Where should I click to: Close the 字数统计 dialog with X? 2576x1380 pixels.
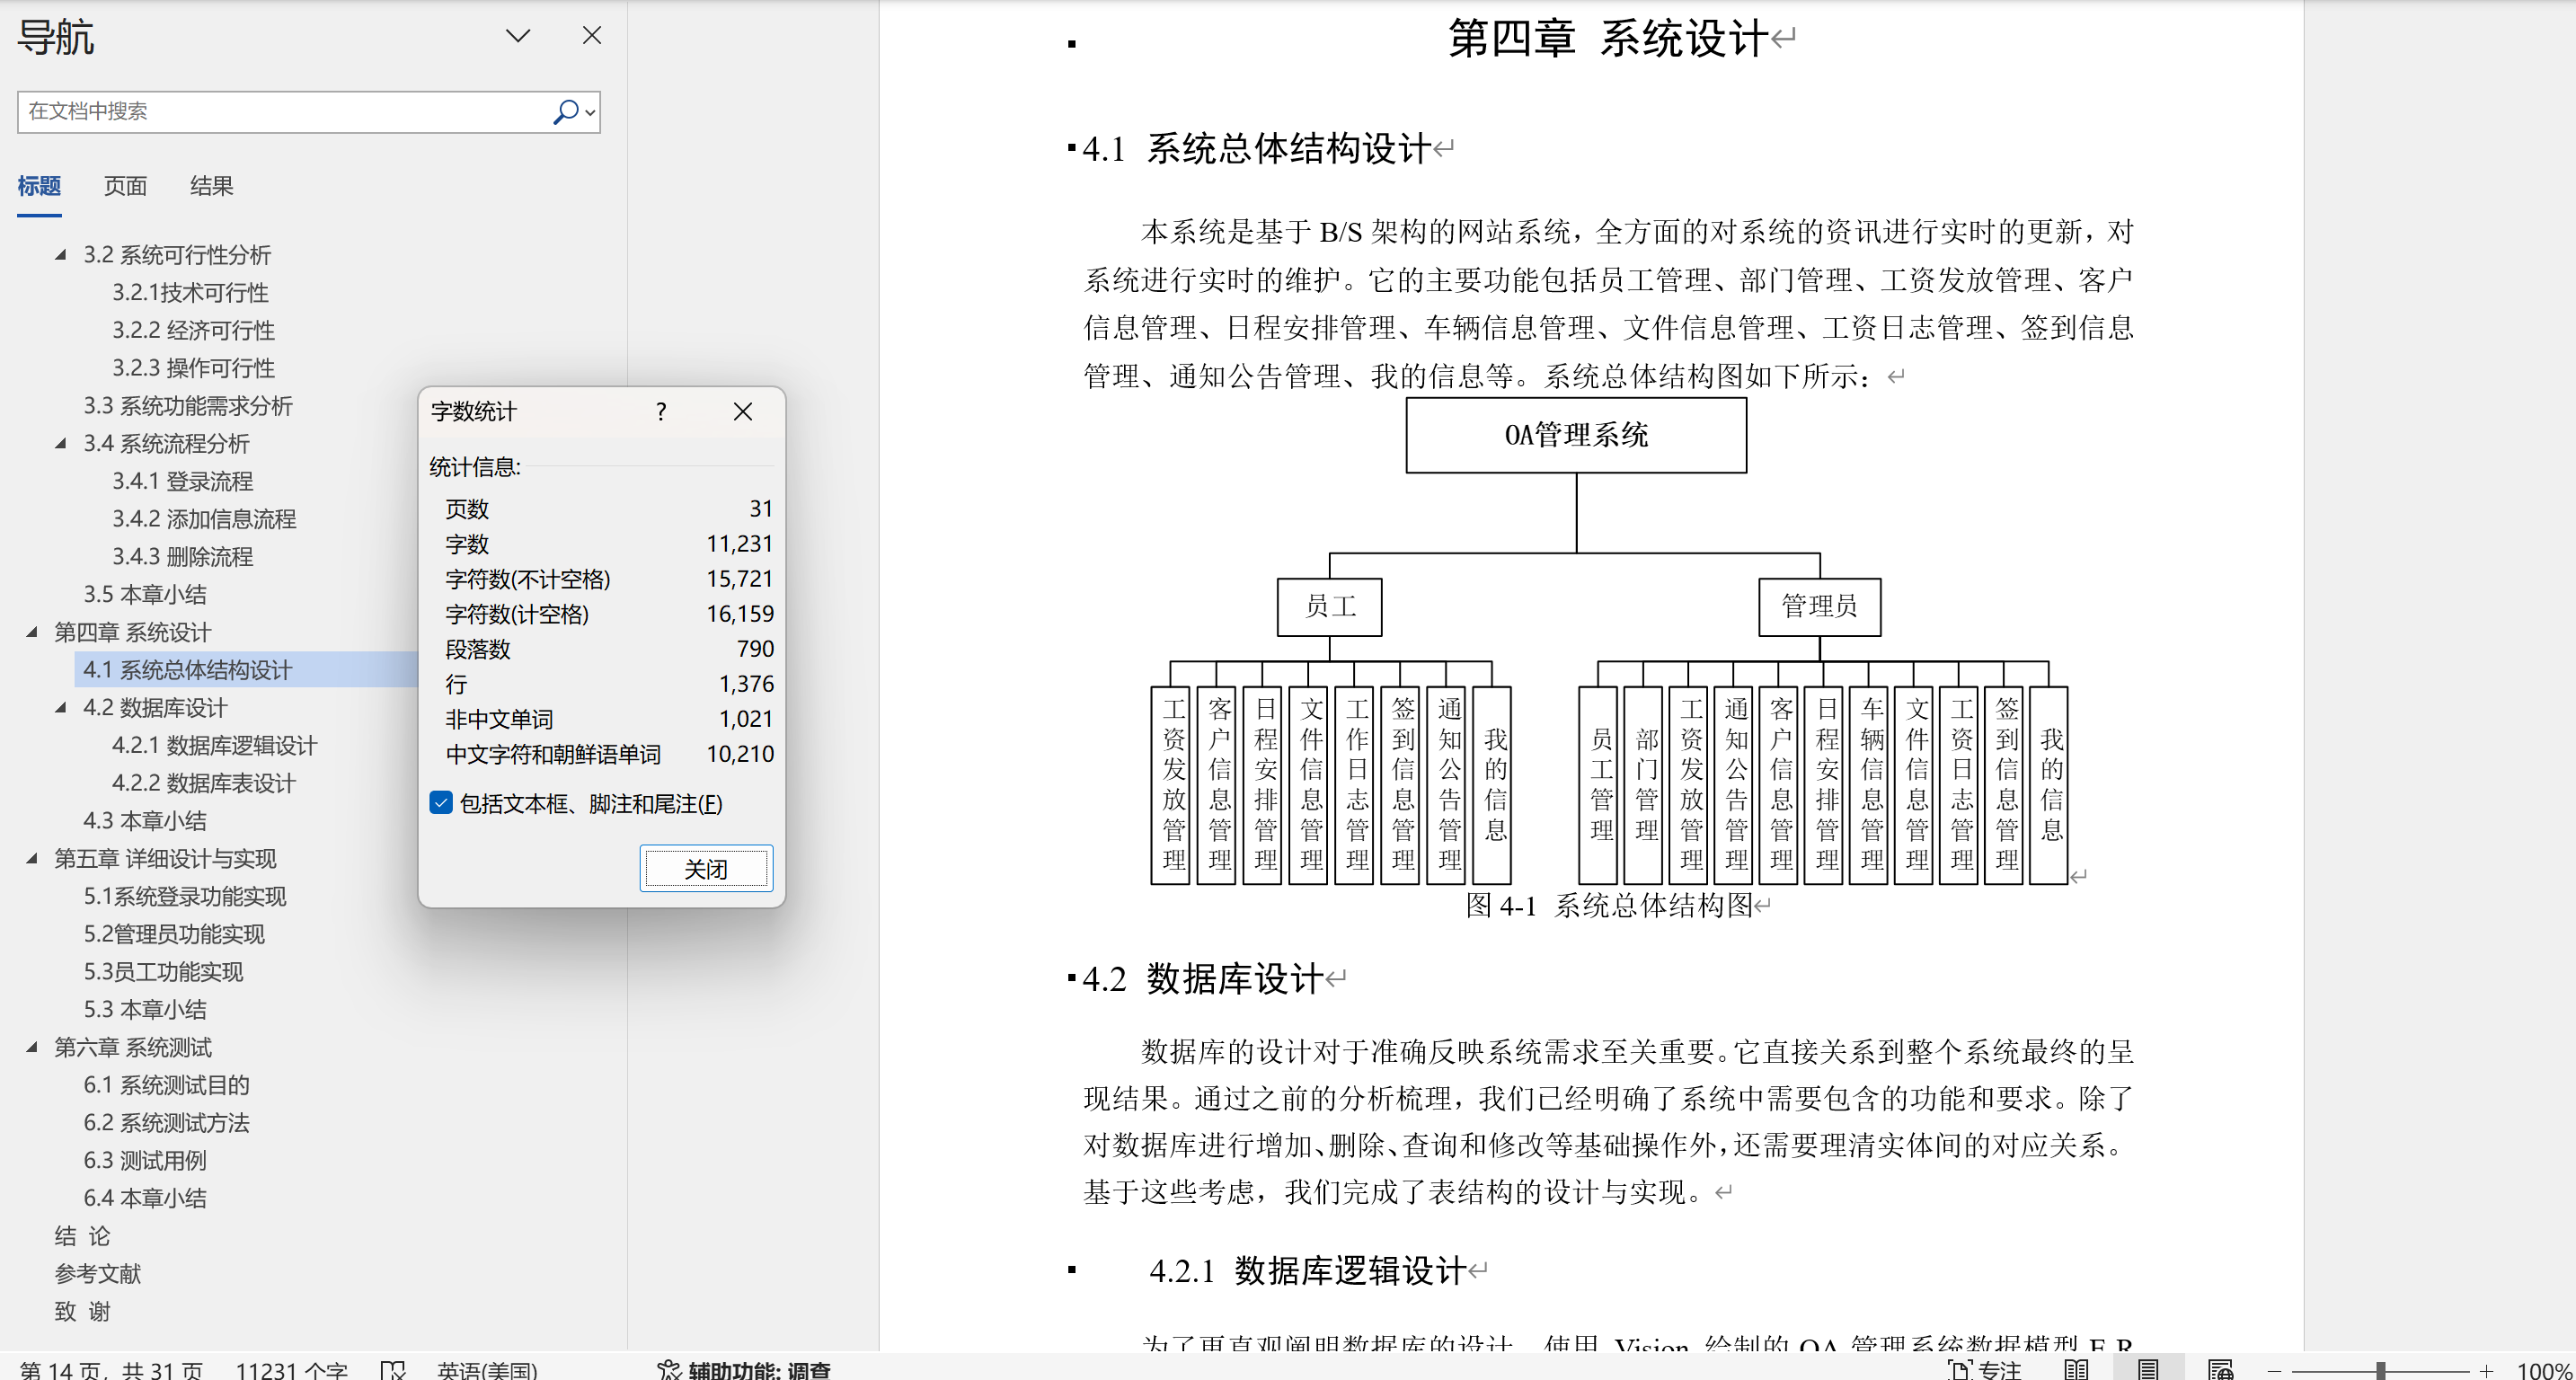click(x=742, y=412)
